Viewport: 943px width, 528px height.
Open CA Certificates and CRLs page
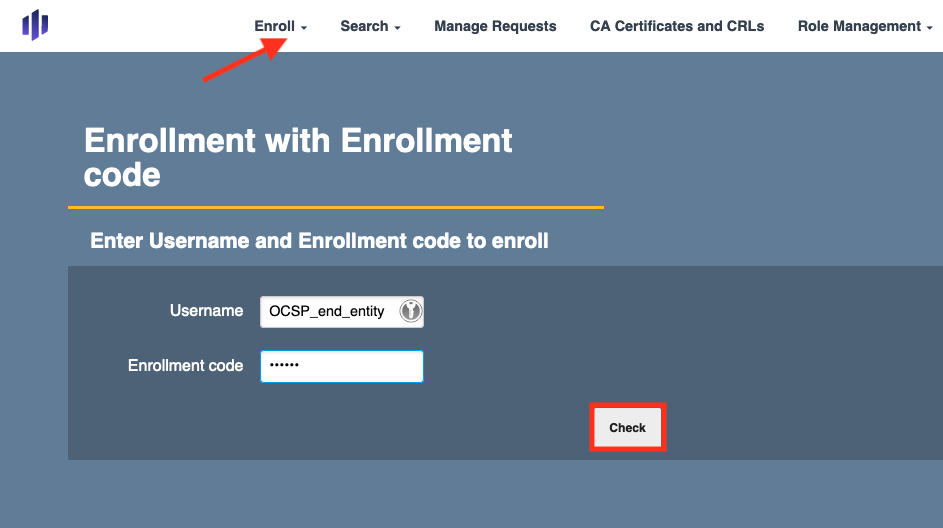pos(677,26)
